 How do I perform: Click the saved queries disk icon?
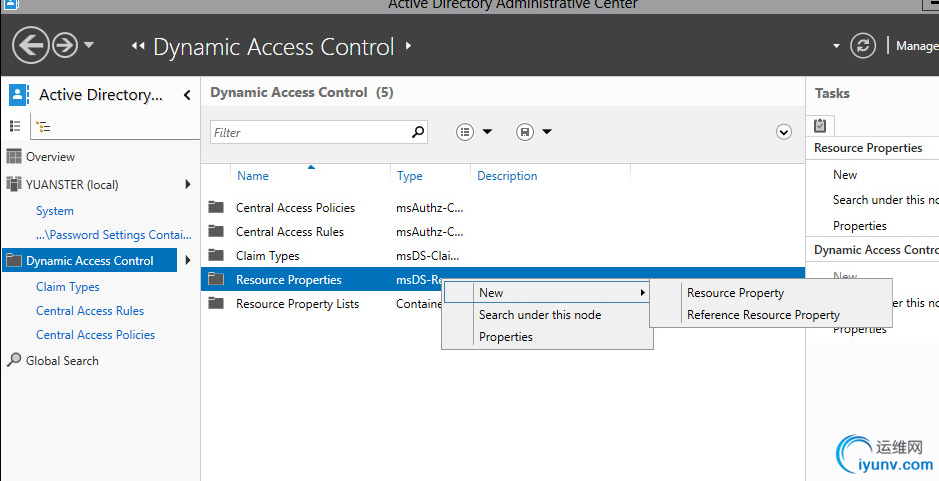[525, 132]
